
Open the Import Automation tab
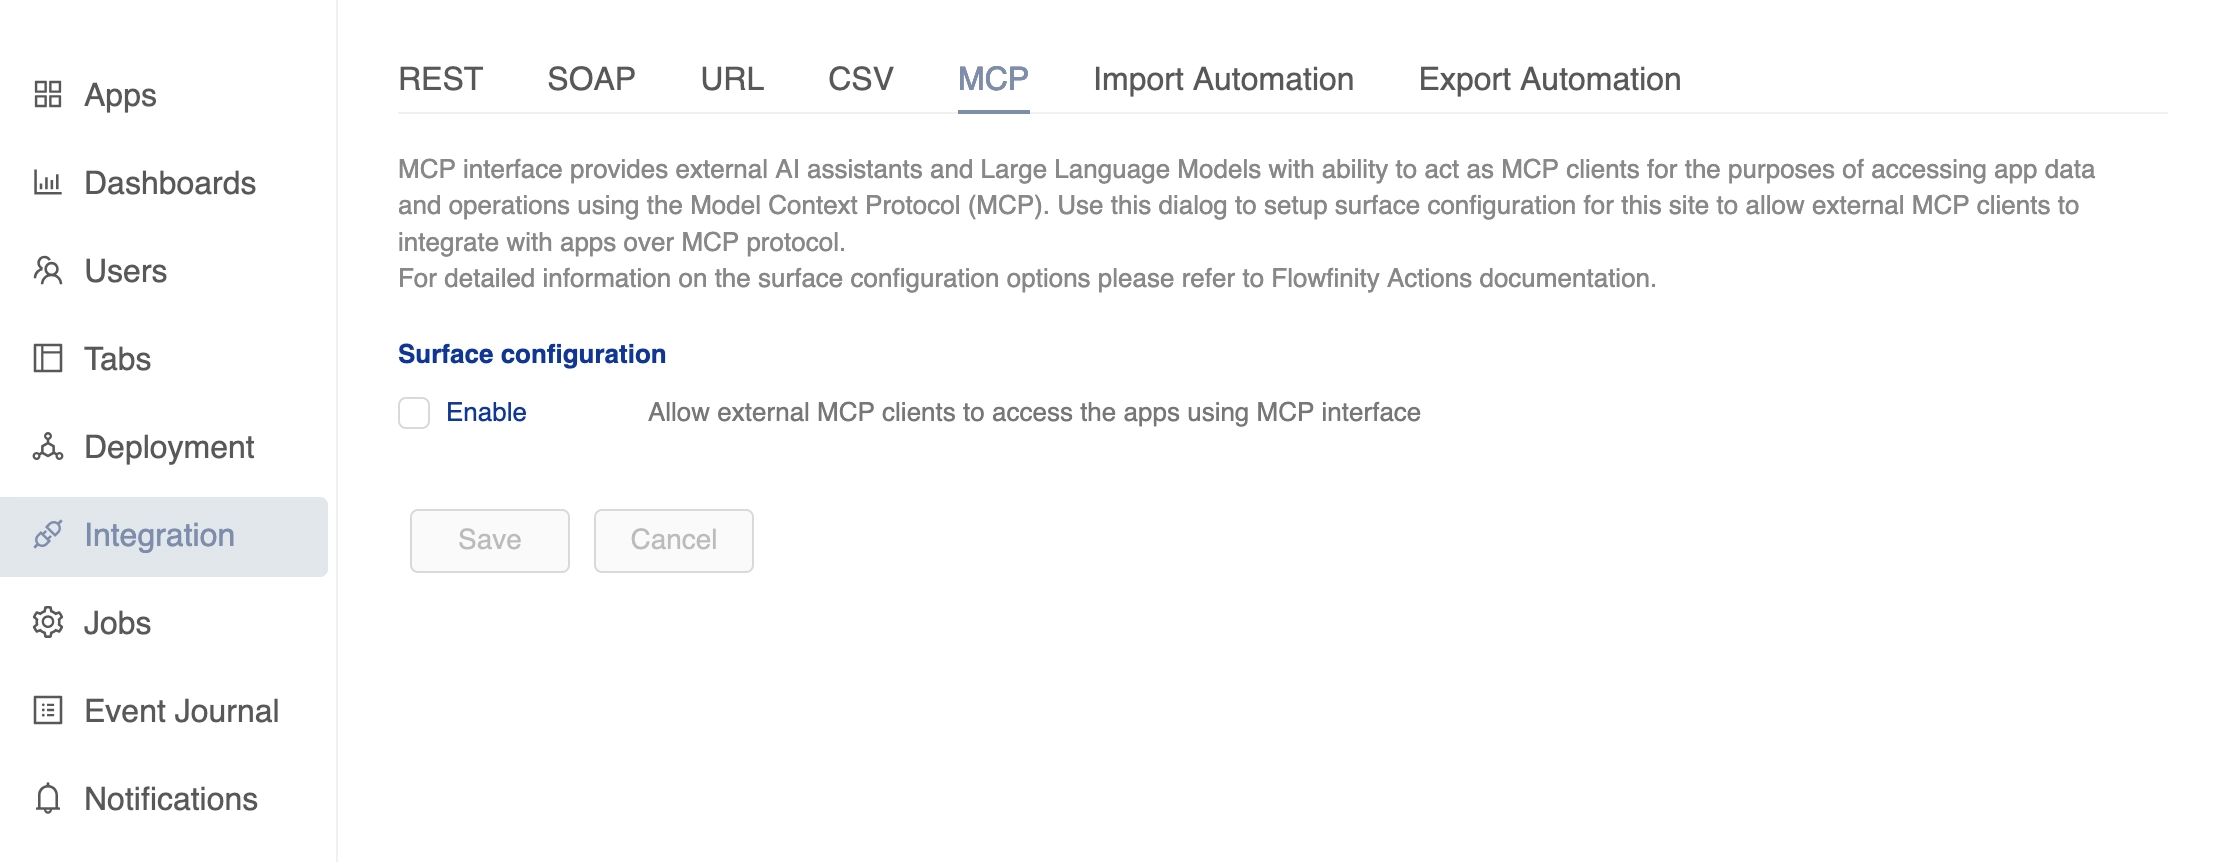[x=1223, y=79]
